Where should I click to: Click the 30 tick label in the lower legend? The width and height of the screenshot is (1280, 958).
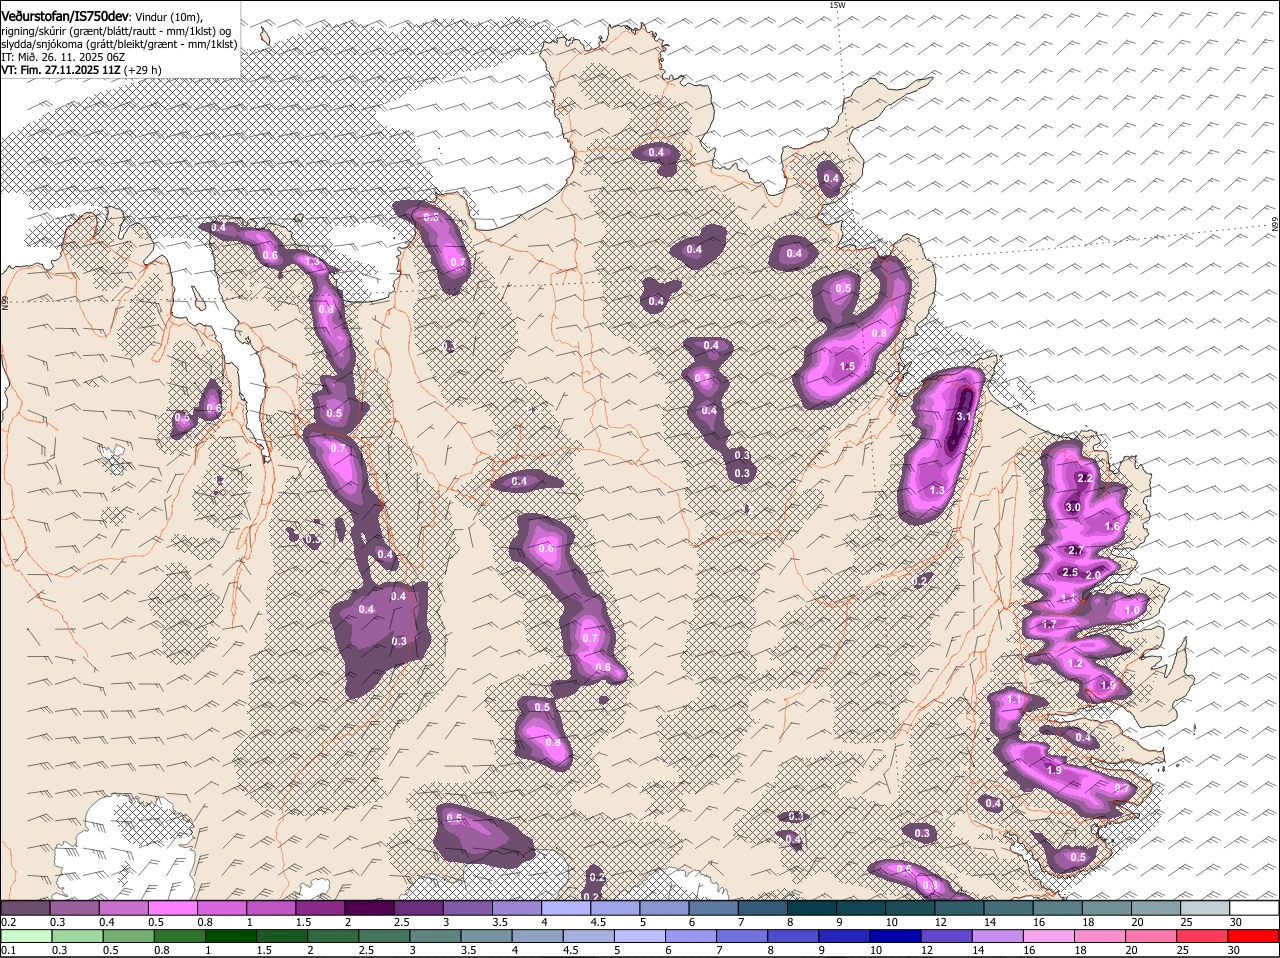1234,950
